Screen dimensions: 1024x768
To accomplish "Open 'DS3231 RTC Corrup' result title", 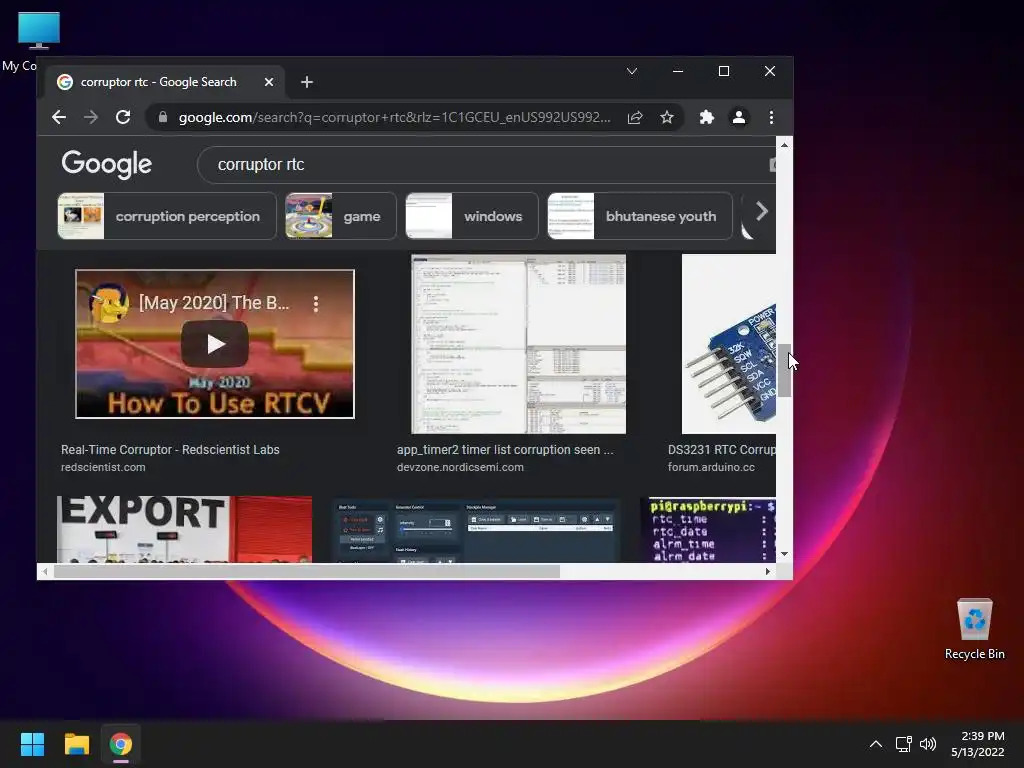I will click(x=722, y=449).
